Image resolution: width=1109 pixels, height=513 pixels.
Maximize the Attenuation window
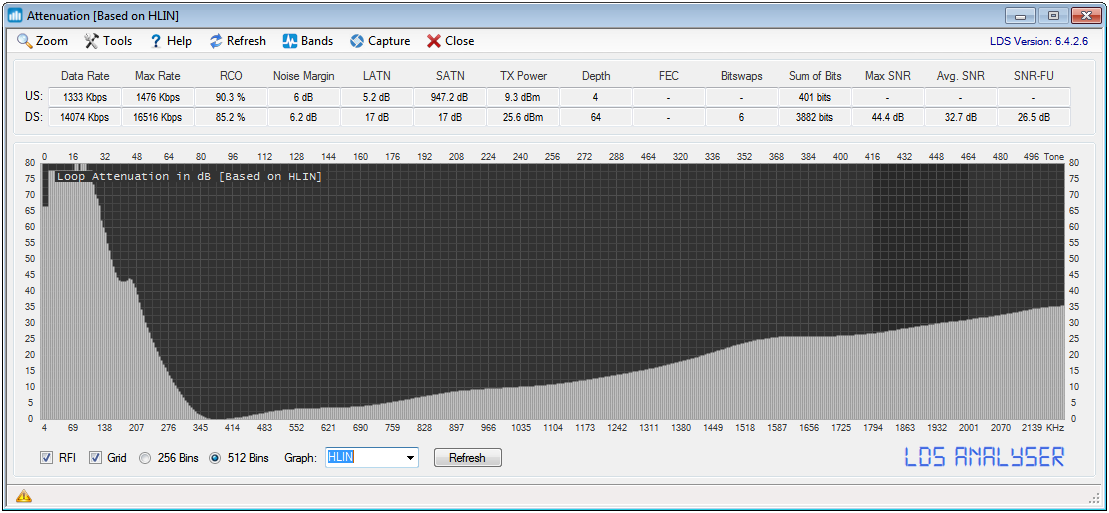coord(1053,16)
